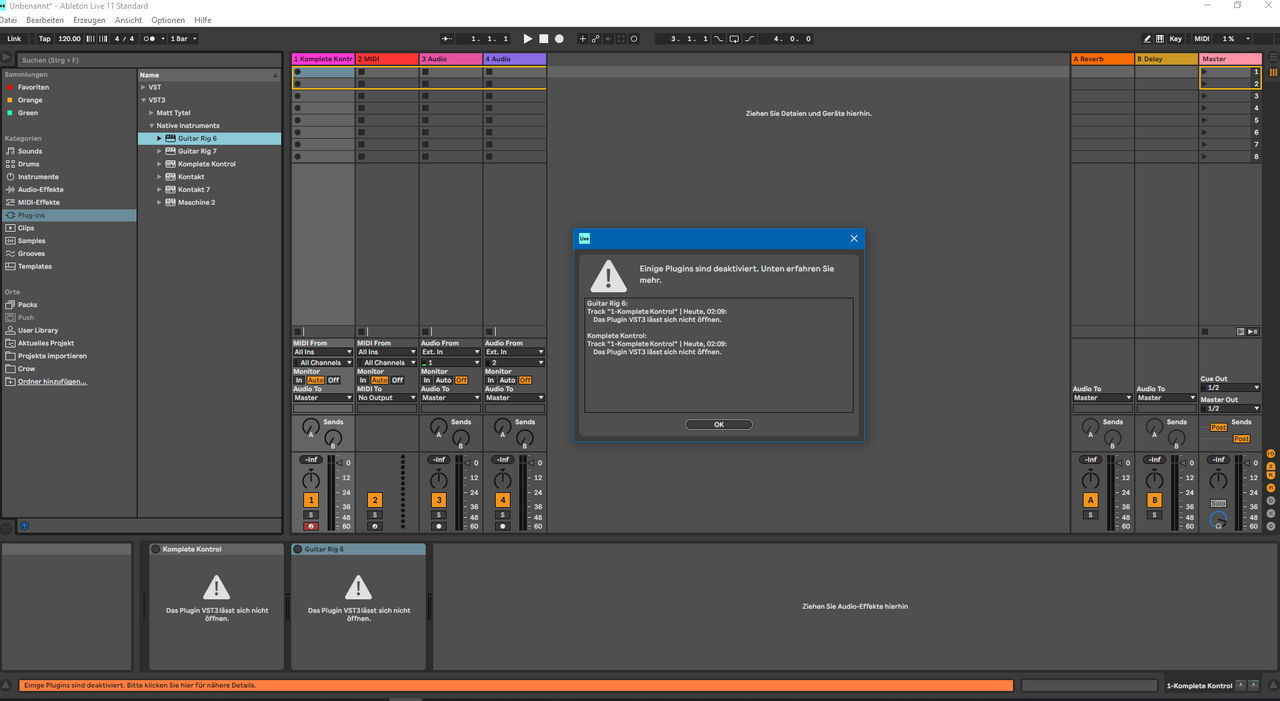The width and height of the screenshot is (1280, 701).
Task: Toggle Reverb return track A activator
Action: 1091,500
